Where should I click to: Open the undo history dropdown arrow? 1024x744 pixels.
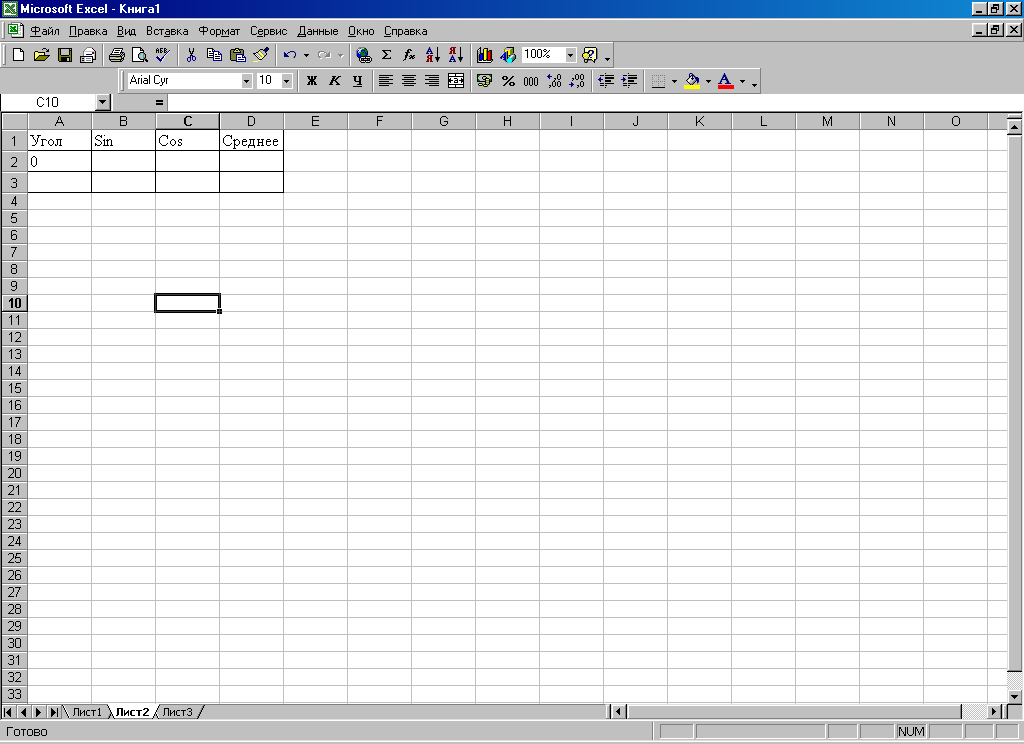[x=306, y=55]
